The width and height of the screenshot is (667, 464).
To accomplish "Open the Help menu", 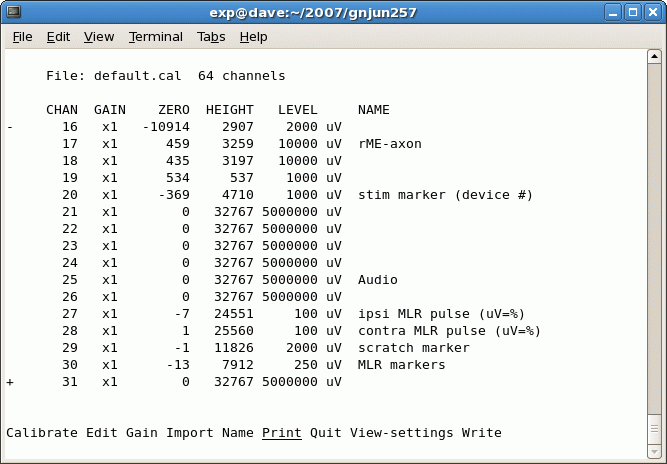I will click(254, 37).
